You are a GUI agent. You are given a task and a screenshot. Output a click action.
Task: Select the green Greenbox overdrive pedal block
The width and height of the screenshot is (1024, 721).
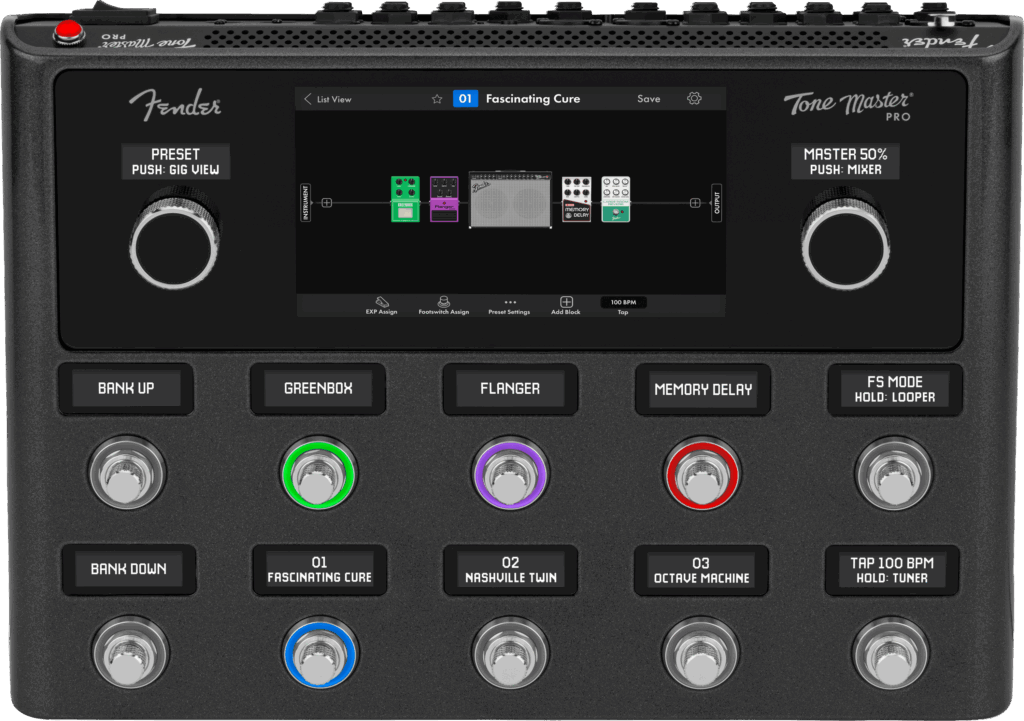(x=405, y=199)
